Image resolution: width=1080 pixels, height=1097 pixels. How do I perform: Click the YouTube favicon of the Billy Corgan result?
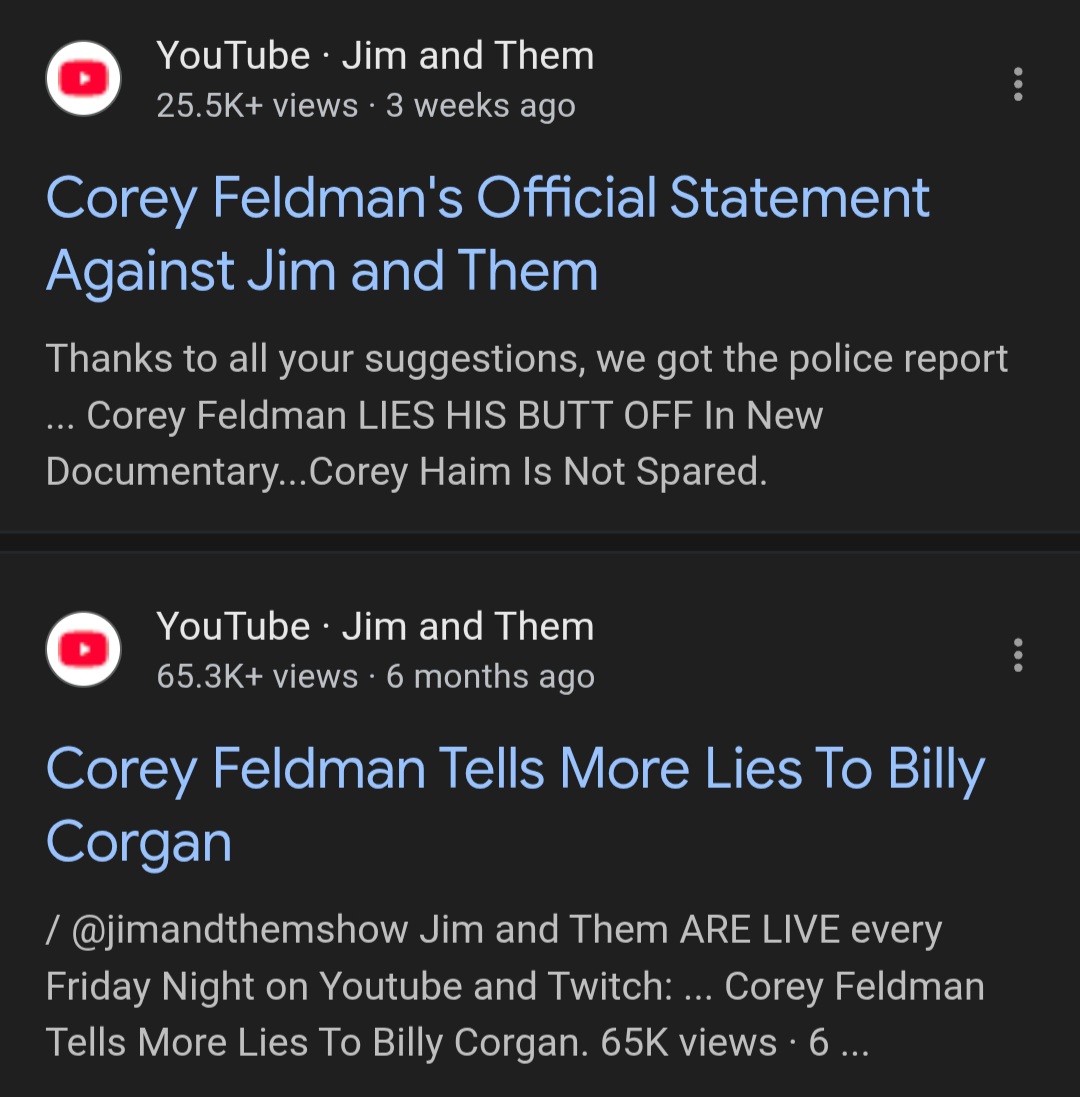[84, 650]
